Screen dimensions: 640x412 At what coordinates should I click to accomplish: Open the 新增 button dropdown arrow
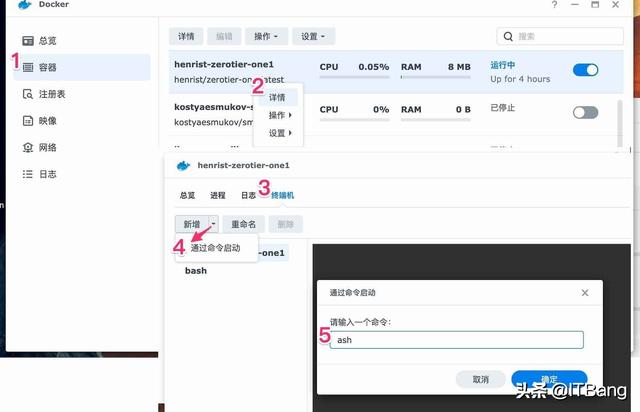tap(213, 224)
